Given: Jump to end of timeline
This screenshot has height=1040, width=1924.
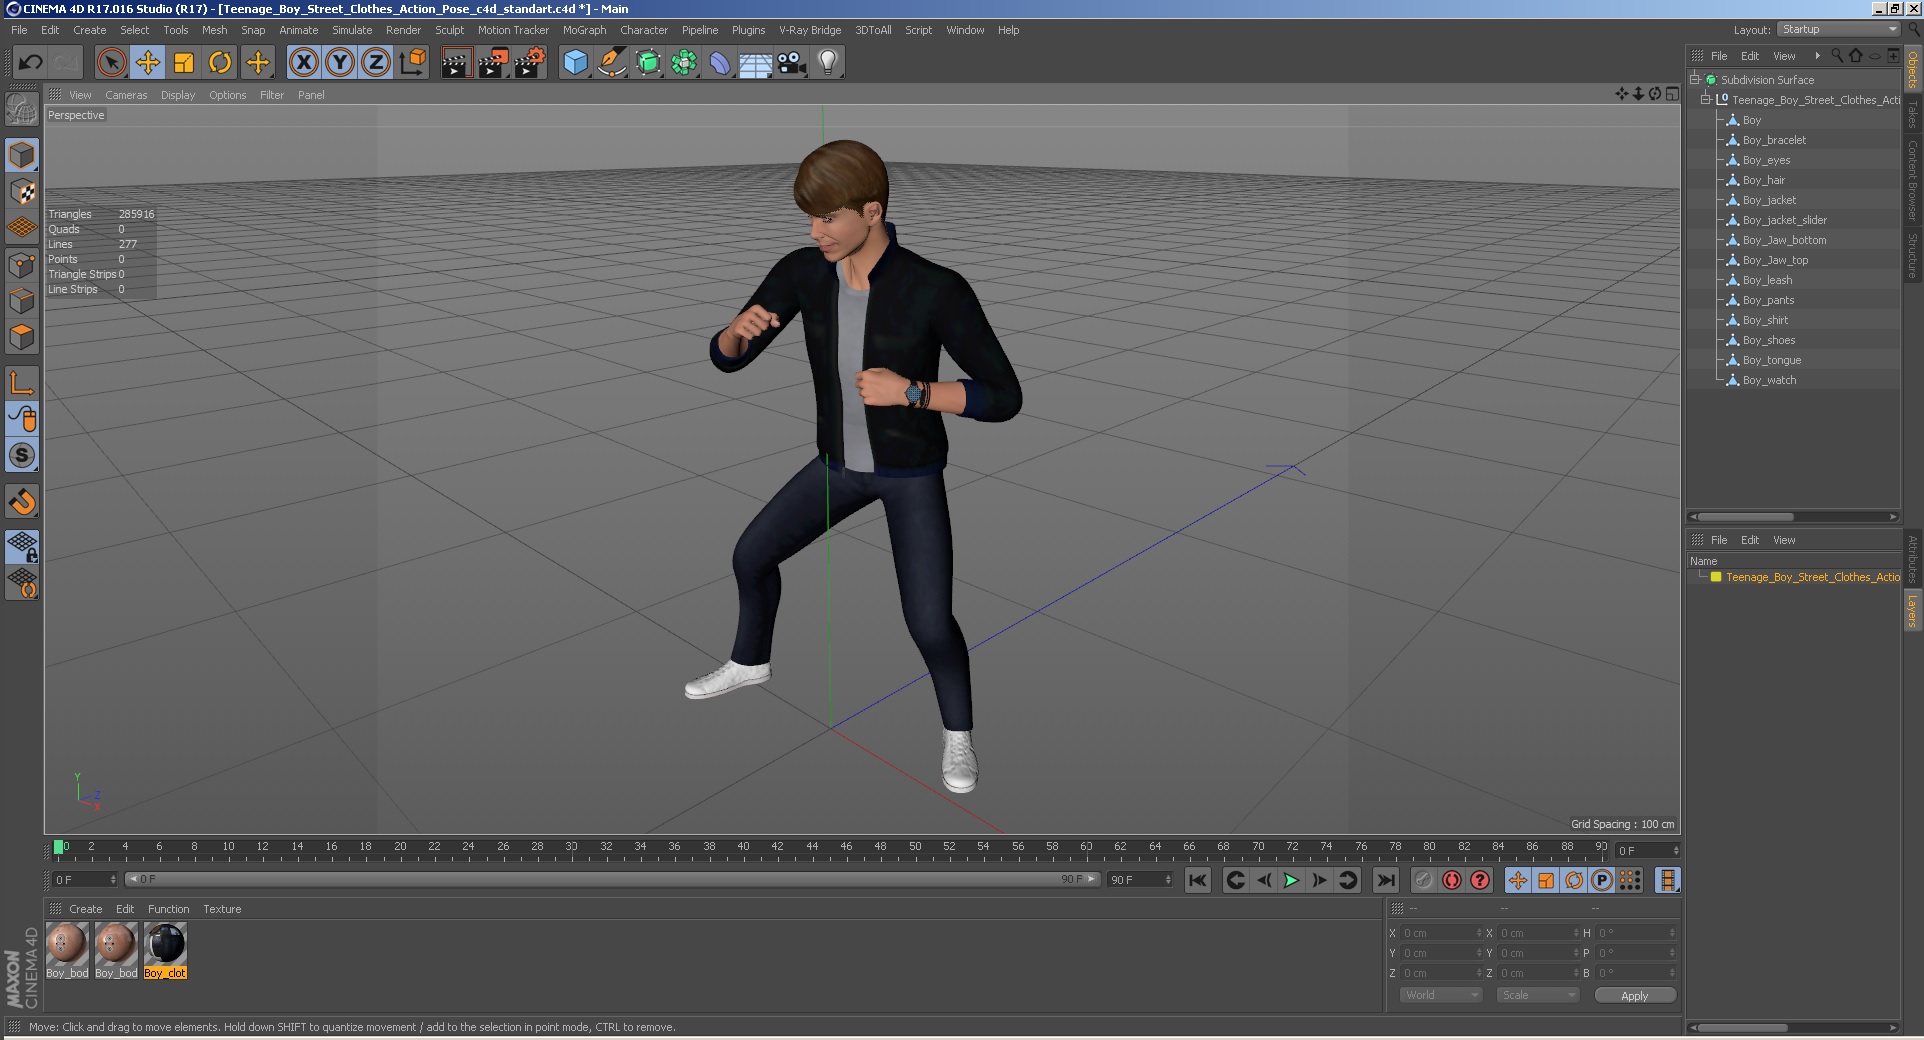Looking at the screenshot, I should coord(1385,880).
